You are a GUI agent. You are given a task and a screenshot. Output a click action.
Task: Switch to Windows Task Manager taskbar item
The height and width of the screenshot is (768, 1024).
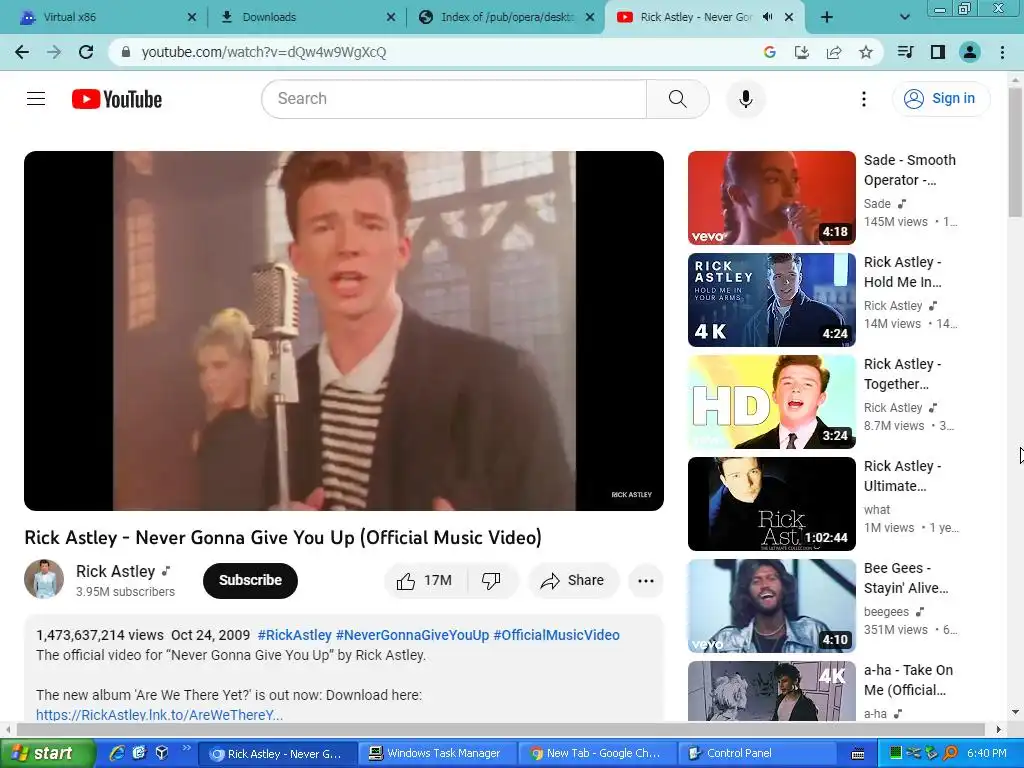click(x=436, y=754)
